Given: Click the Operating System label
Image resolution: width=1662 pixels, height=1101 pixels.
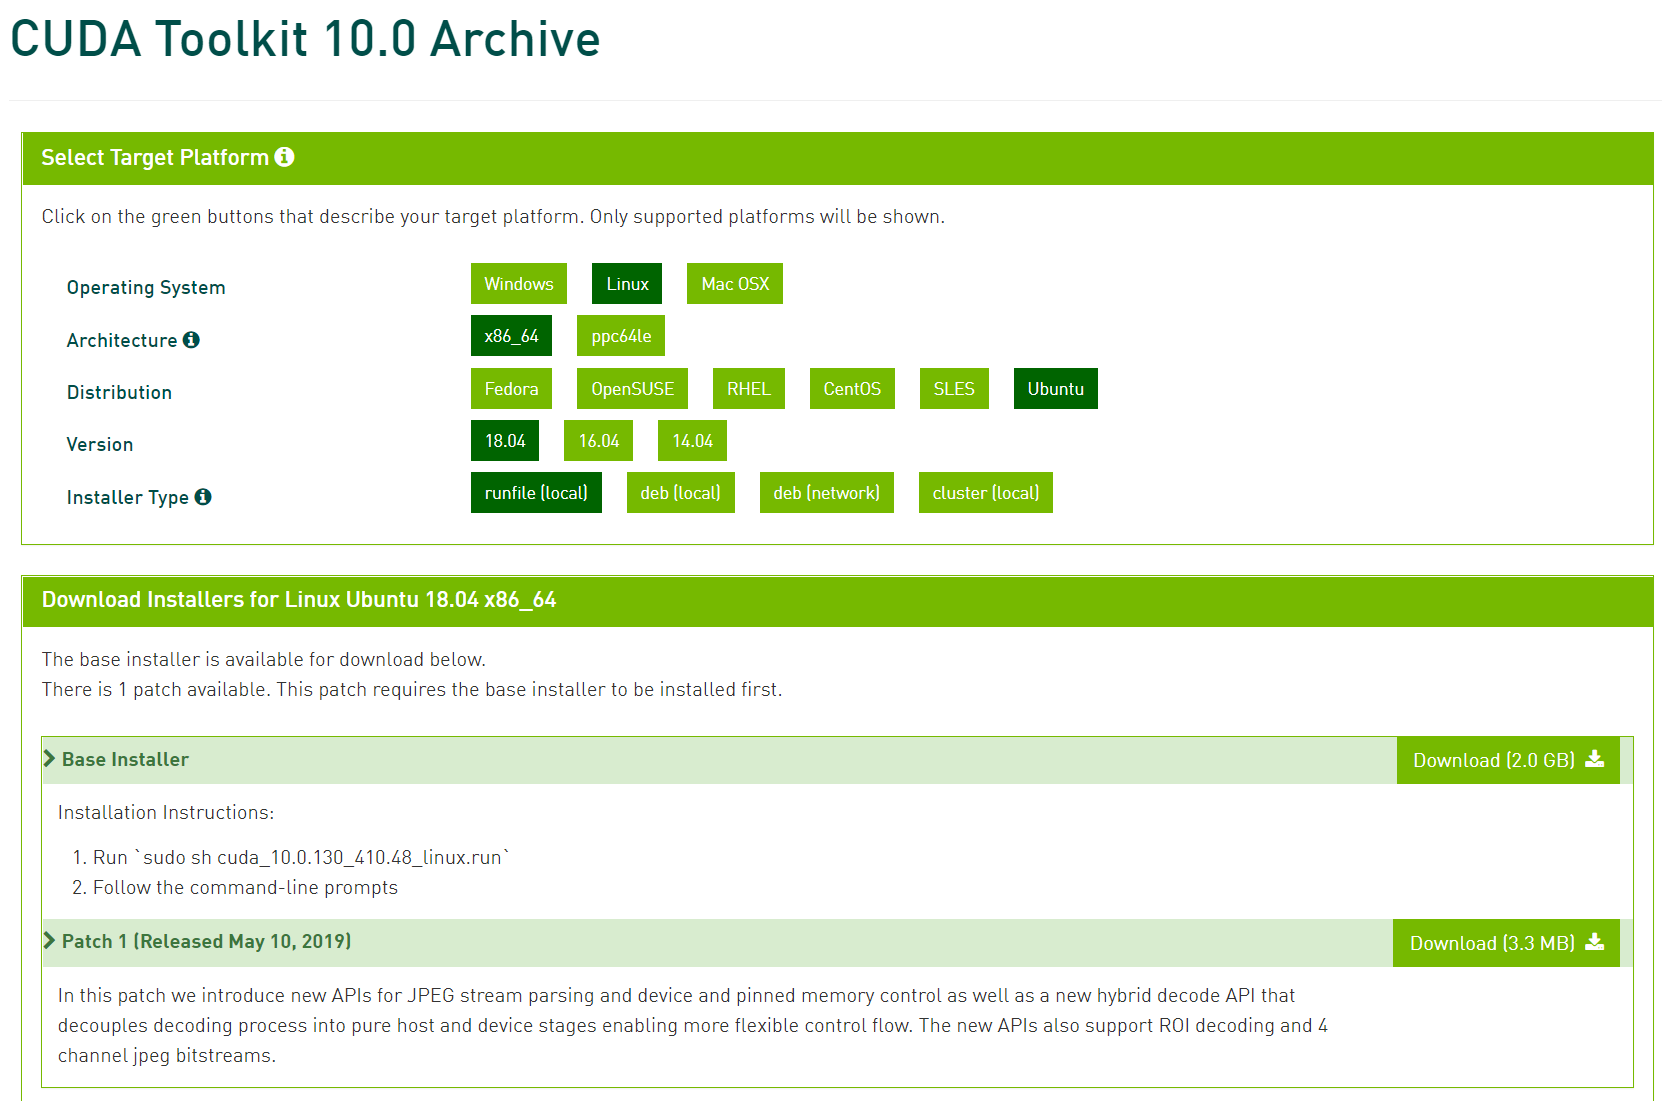Looking at the screenshot, I should [146, 288].
